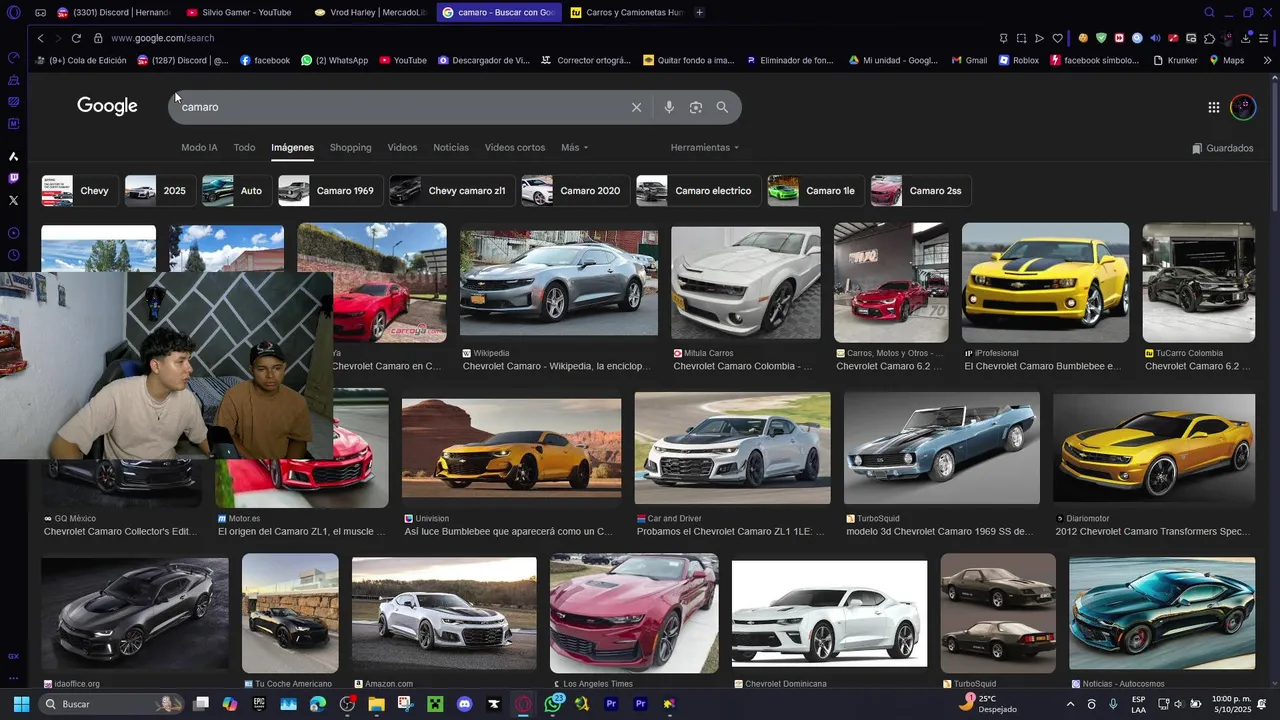Open the Chevrolet Dominicana white Camaro thumbnail

[829, 613]
